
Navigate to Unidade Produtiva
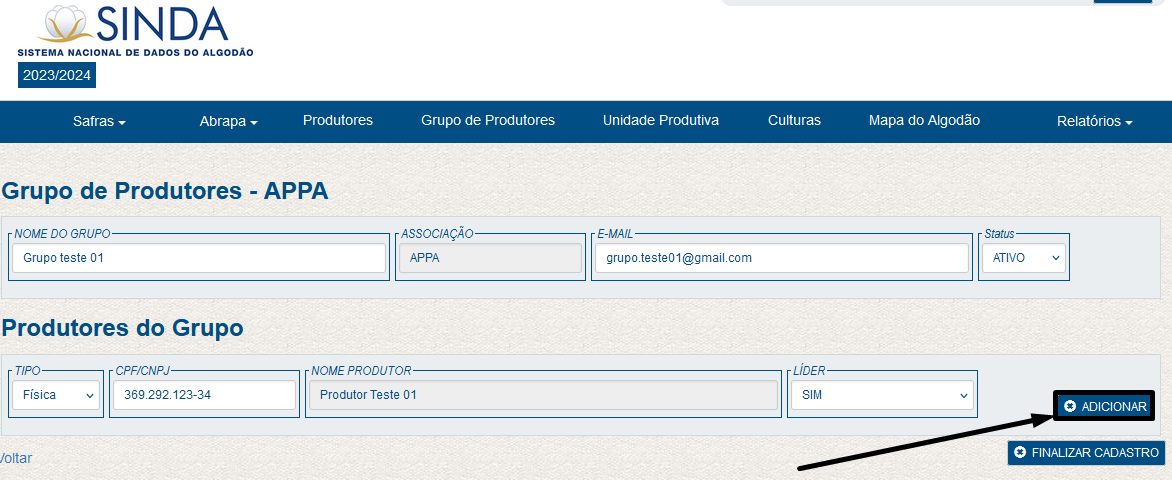661,121
